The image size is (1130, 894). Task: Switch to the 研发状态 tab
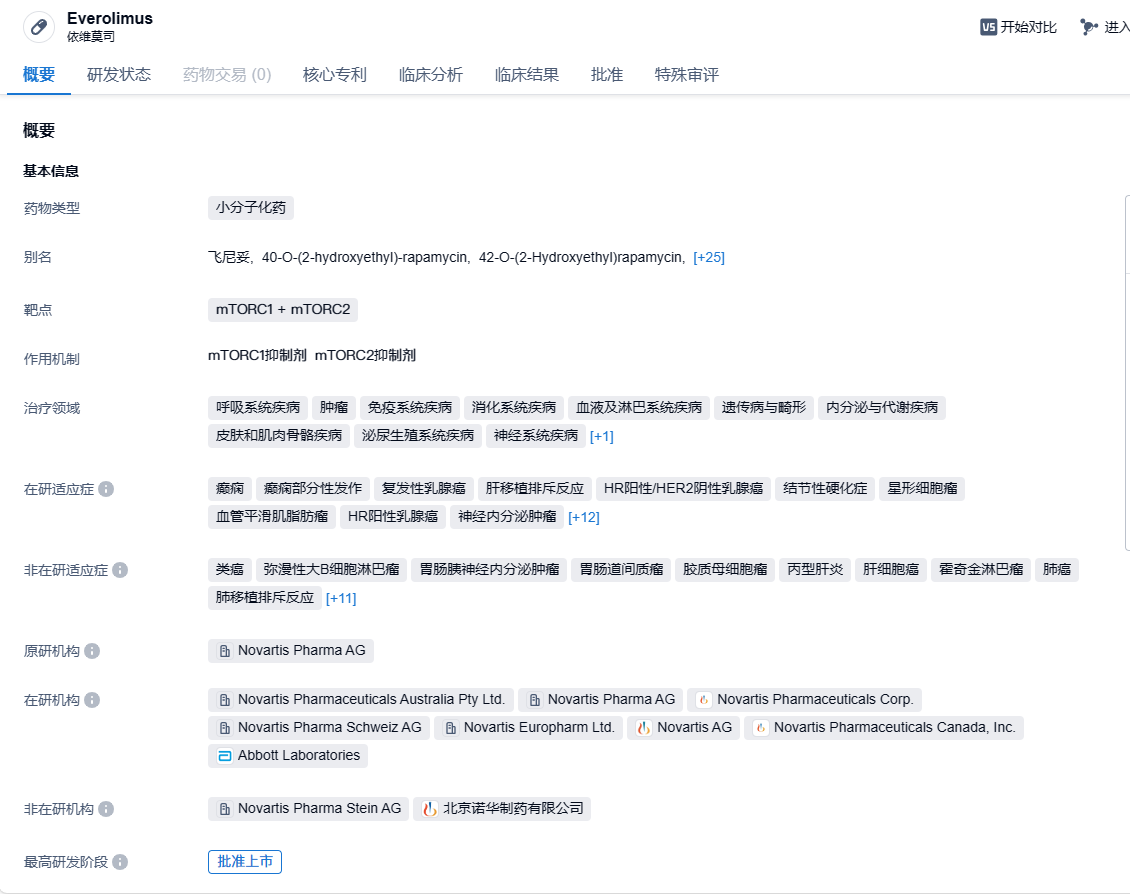point(119,74)
